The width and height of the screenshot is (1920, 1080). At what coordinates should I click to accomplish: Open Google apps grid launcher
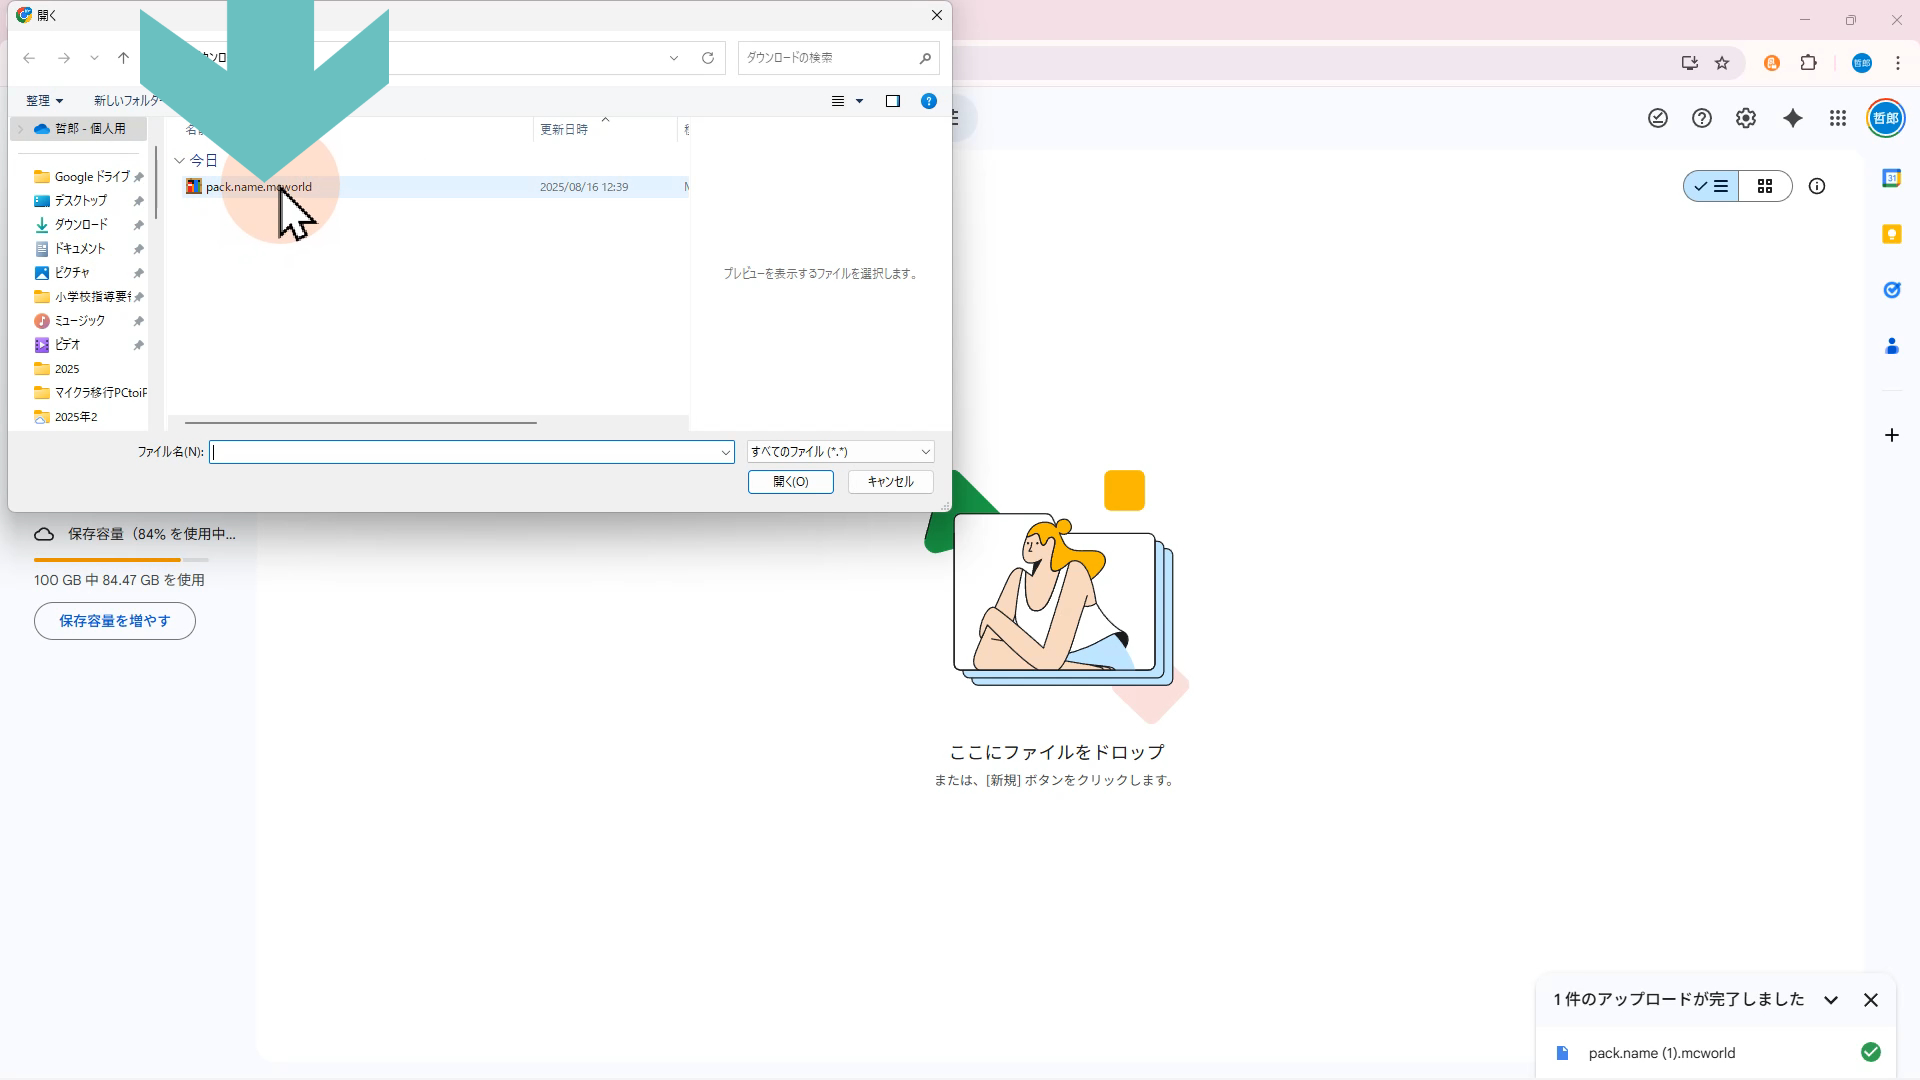[1838, 119]
